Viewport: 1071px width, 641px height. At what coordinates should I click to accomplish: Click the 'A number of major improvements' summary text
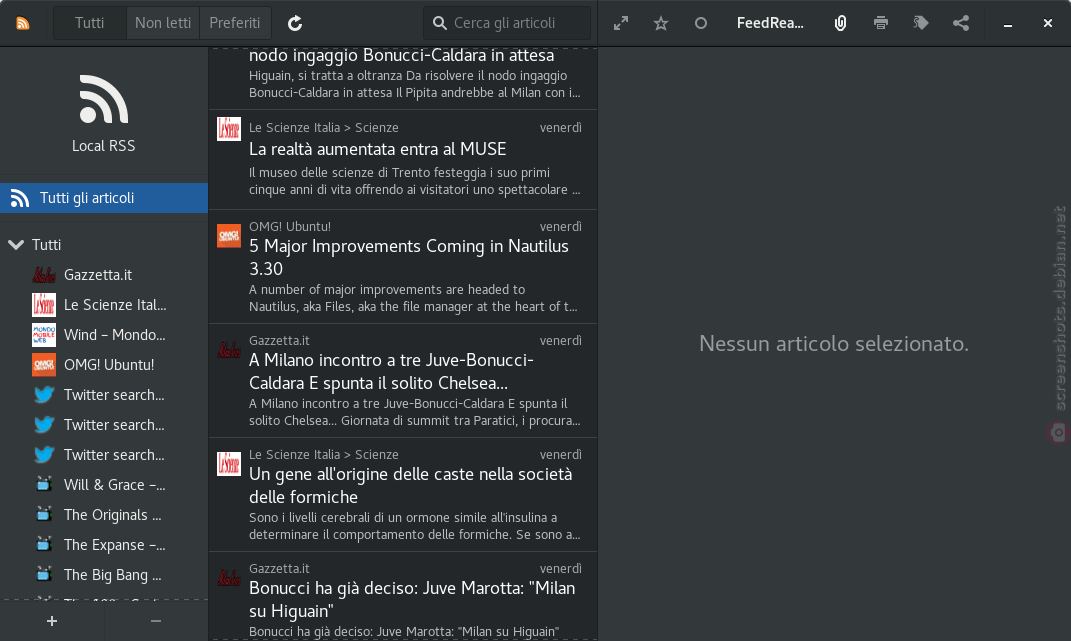click(x=413, y=298)
